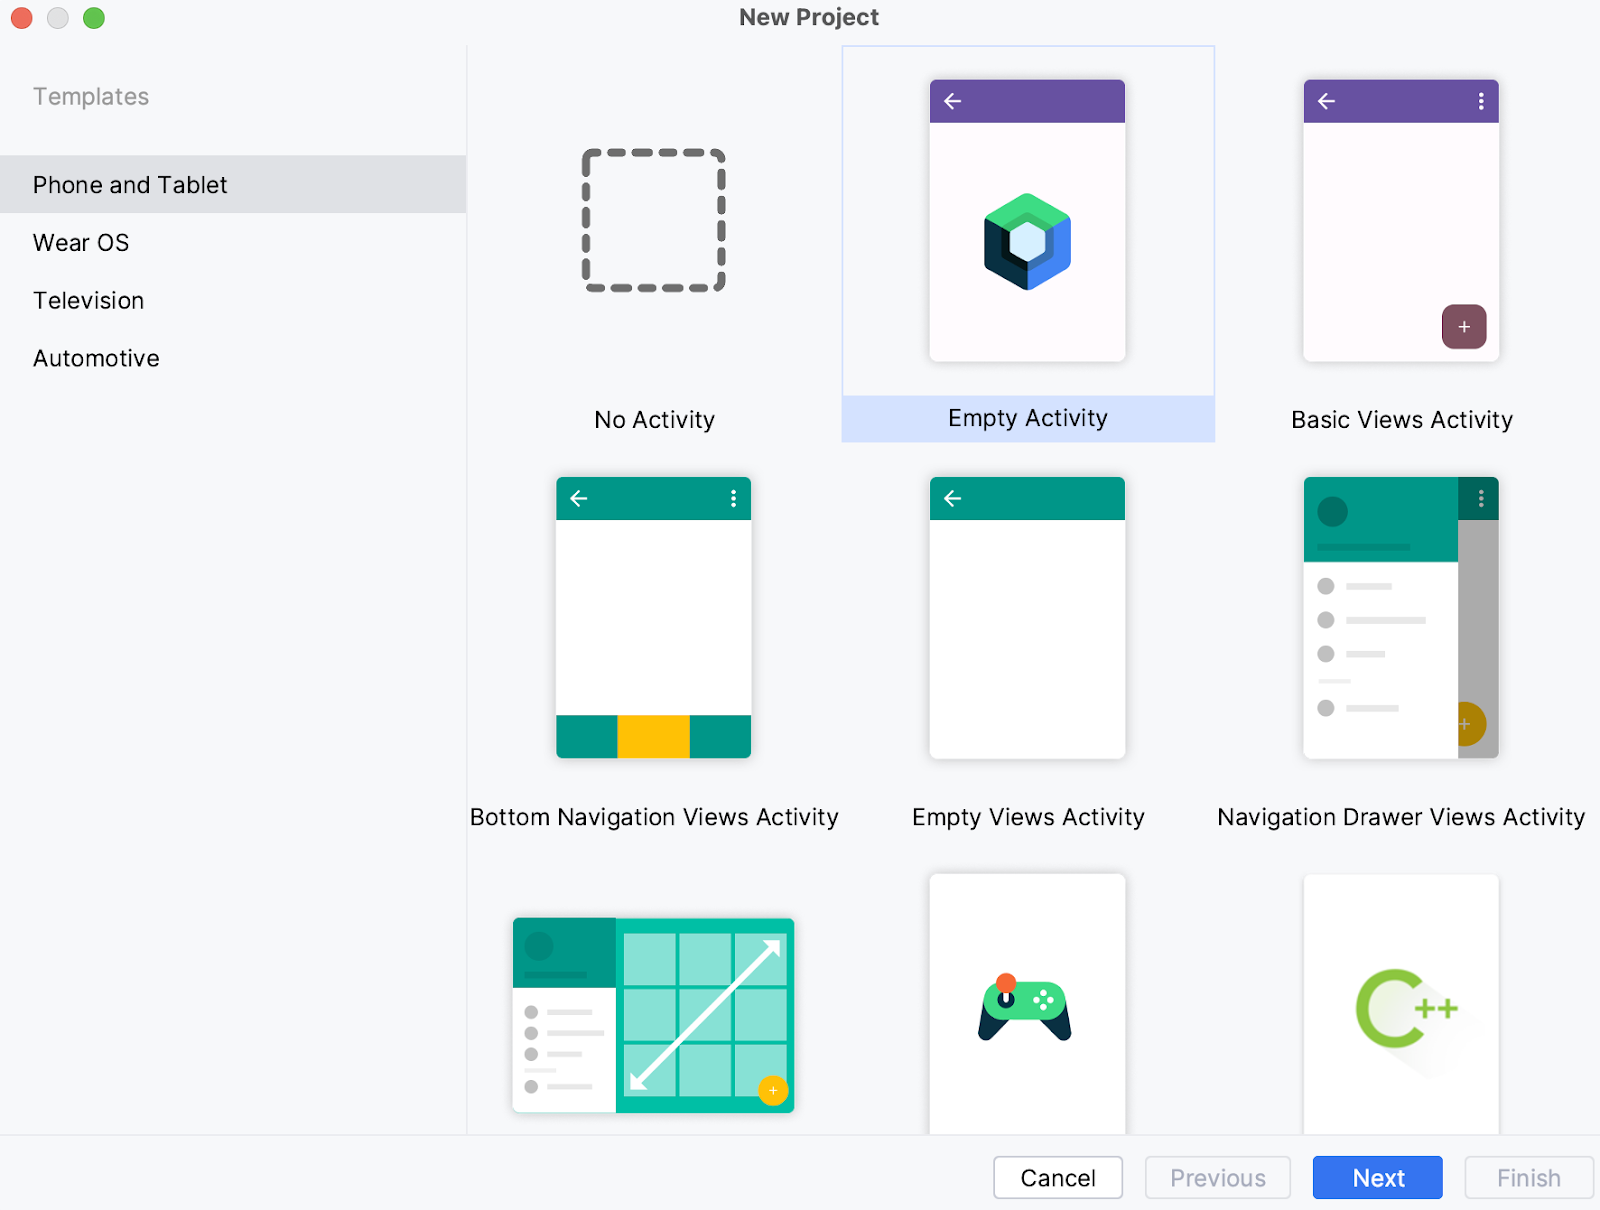1600x1210 pixels.
Task: Open the Television template category
Action: (x=88, y=300)
